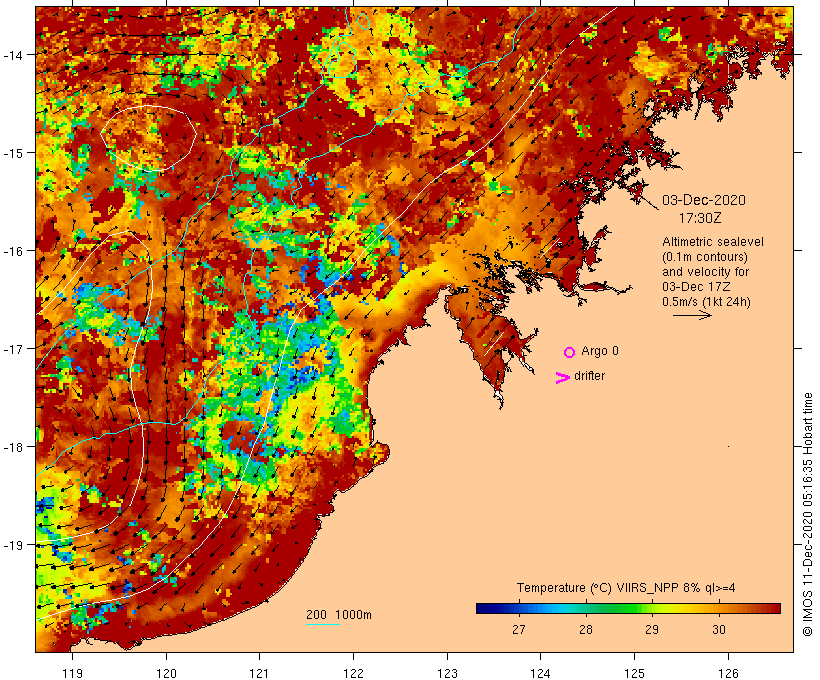Click the longitude label 125
Screen dimensions: 820x680
(635, 673)
